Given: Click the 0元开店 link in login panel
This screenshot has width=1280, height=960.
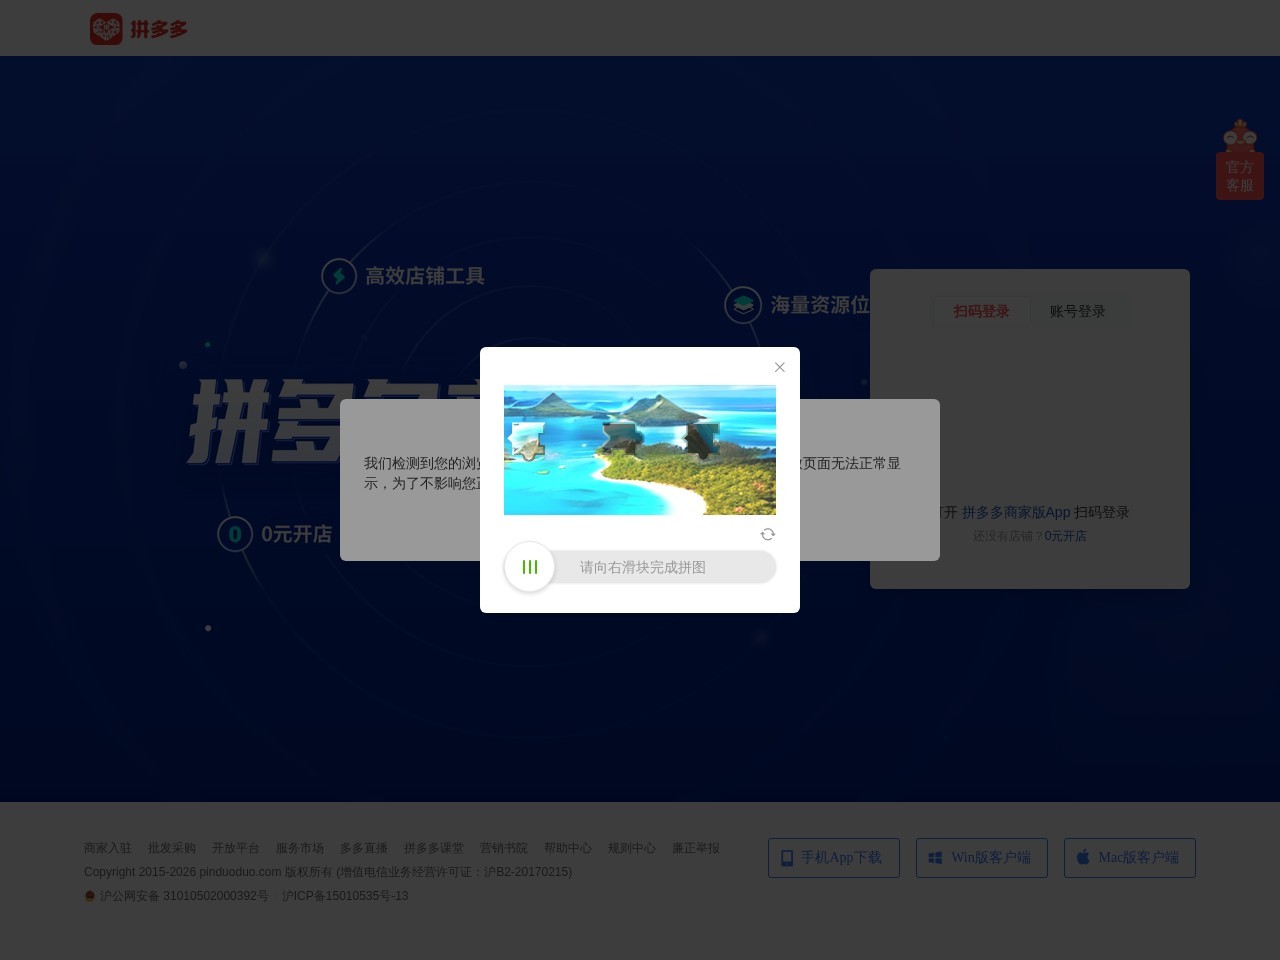Looking at the screenshot, I should pos(1066,536).
